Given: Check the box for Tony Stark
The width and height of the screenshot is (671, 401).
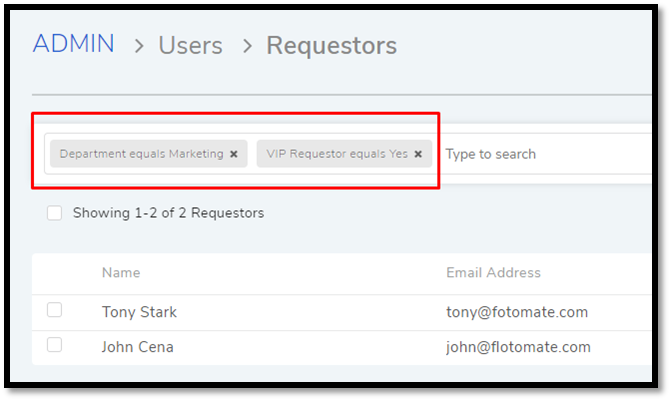Looking at the screenshot, I should tap(54, 310).
